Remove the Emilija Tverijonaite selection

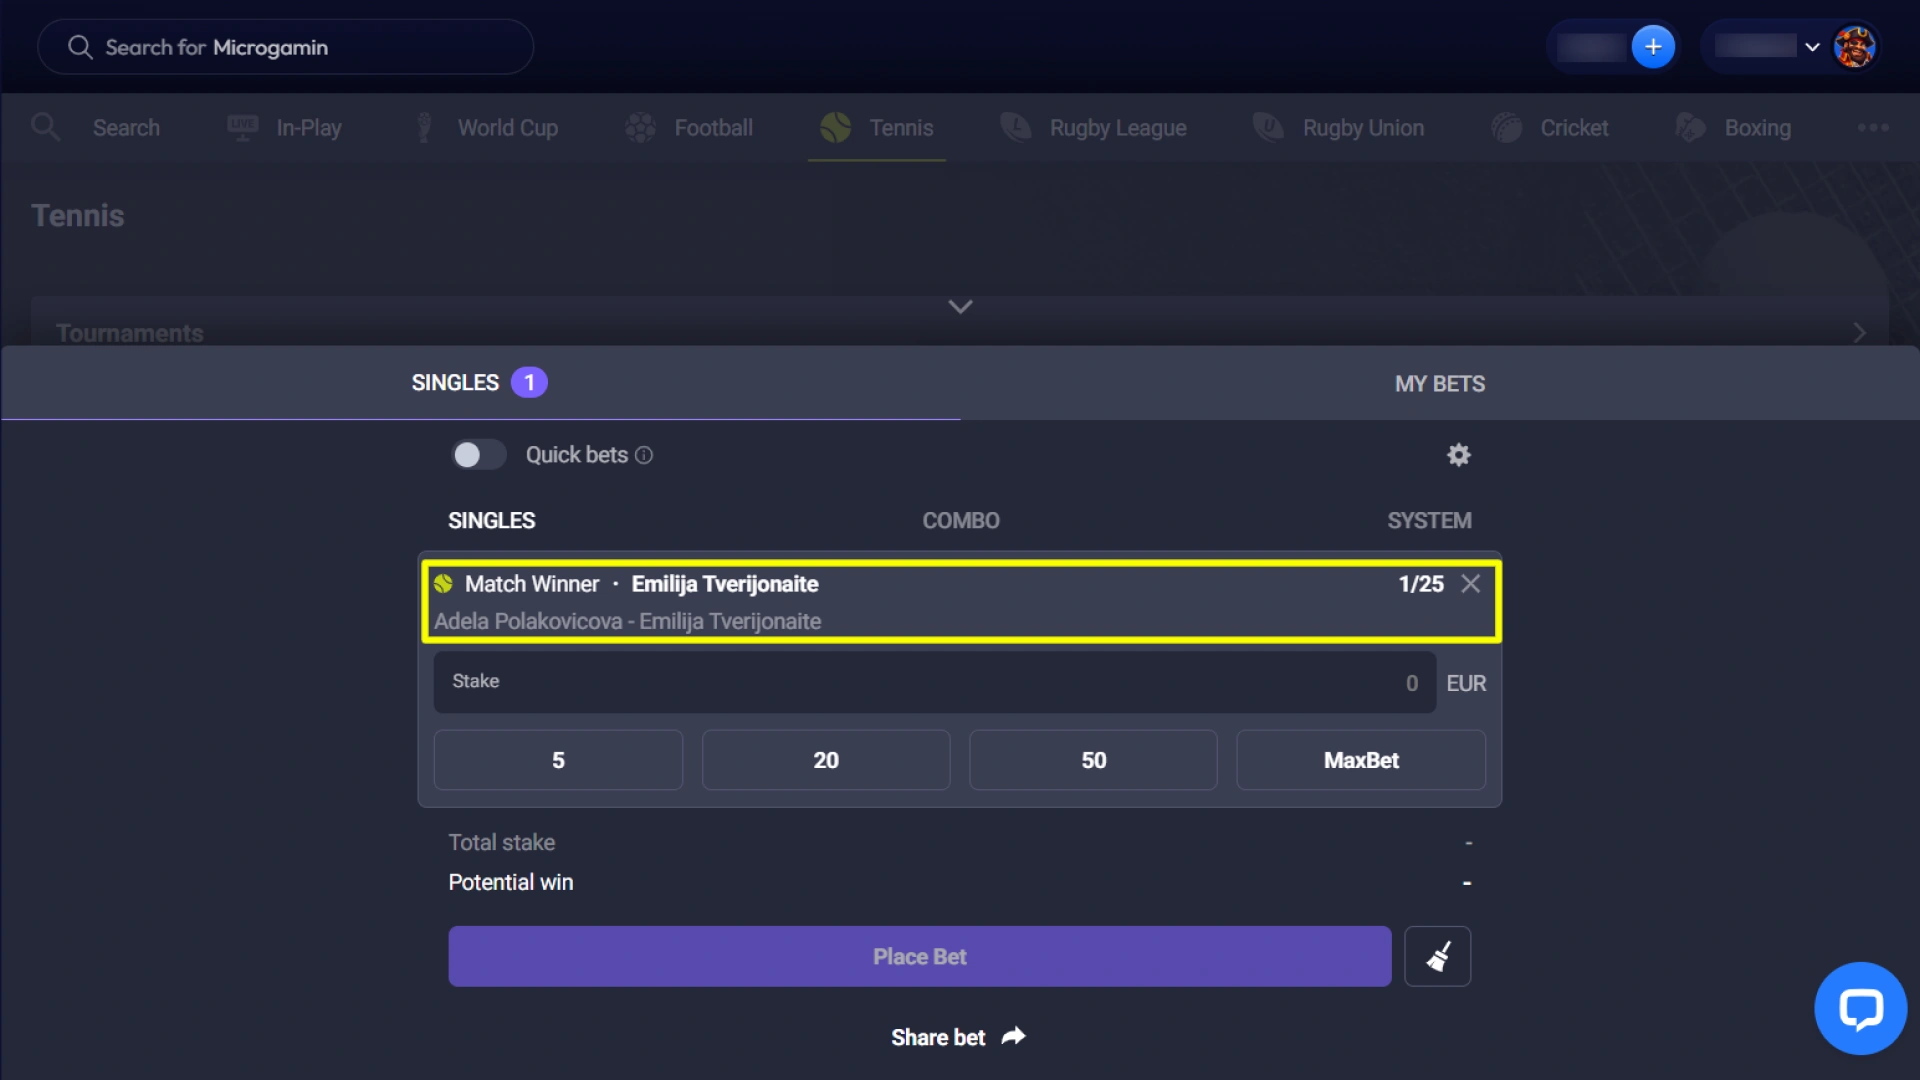1470,584
